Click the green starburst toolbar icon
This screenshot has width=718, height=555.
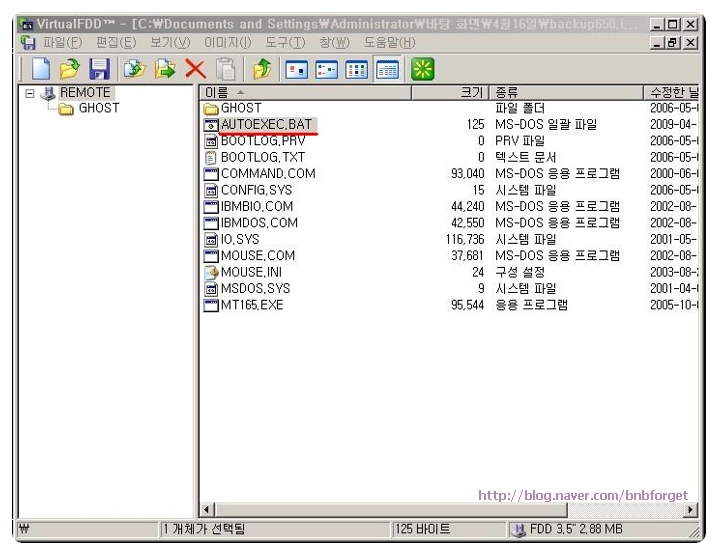423,69
